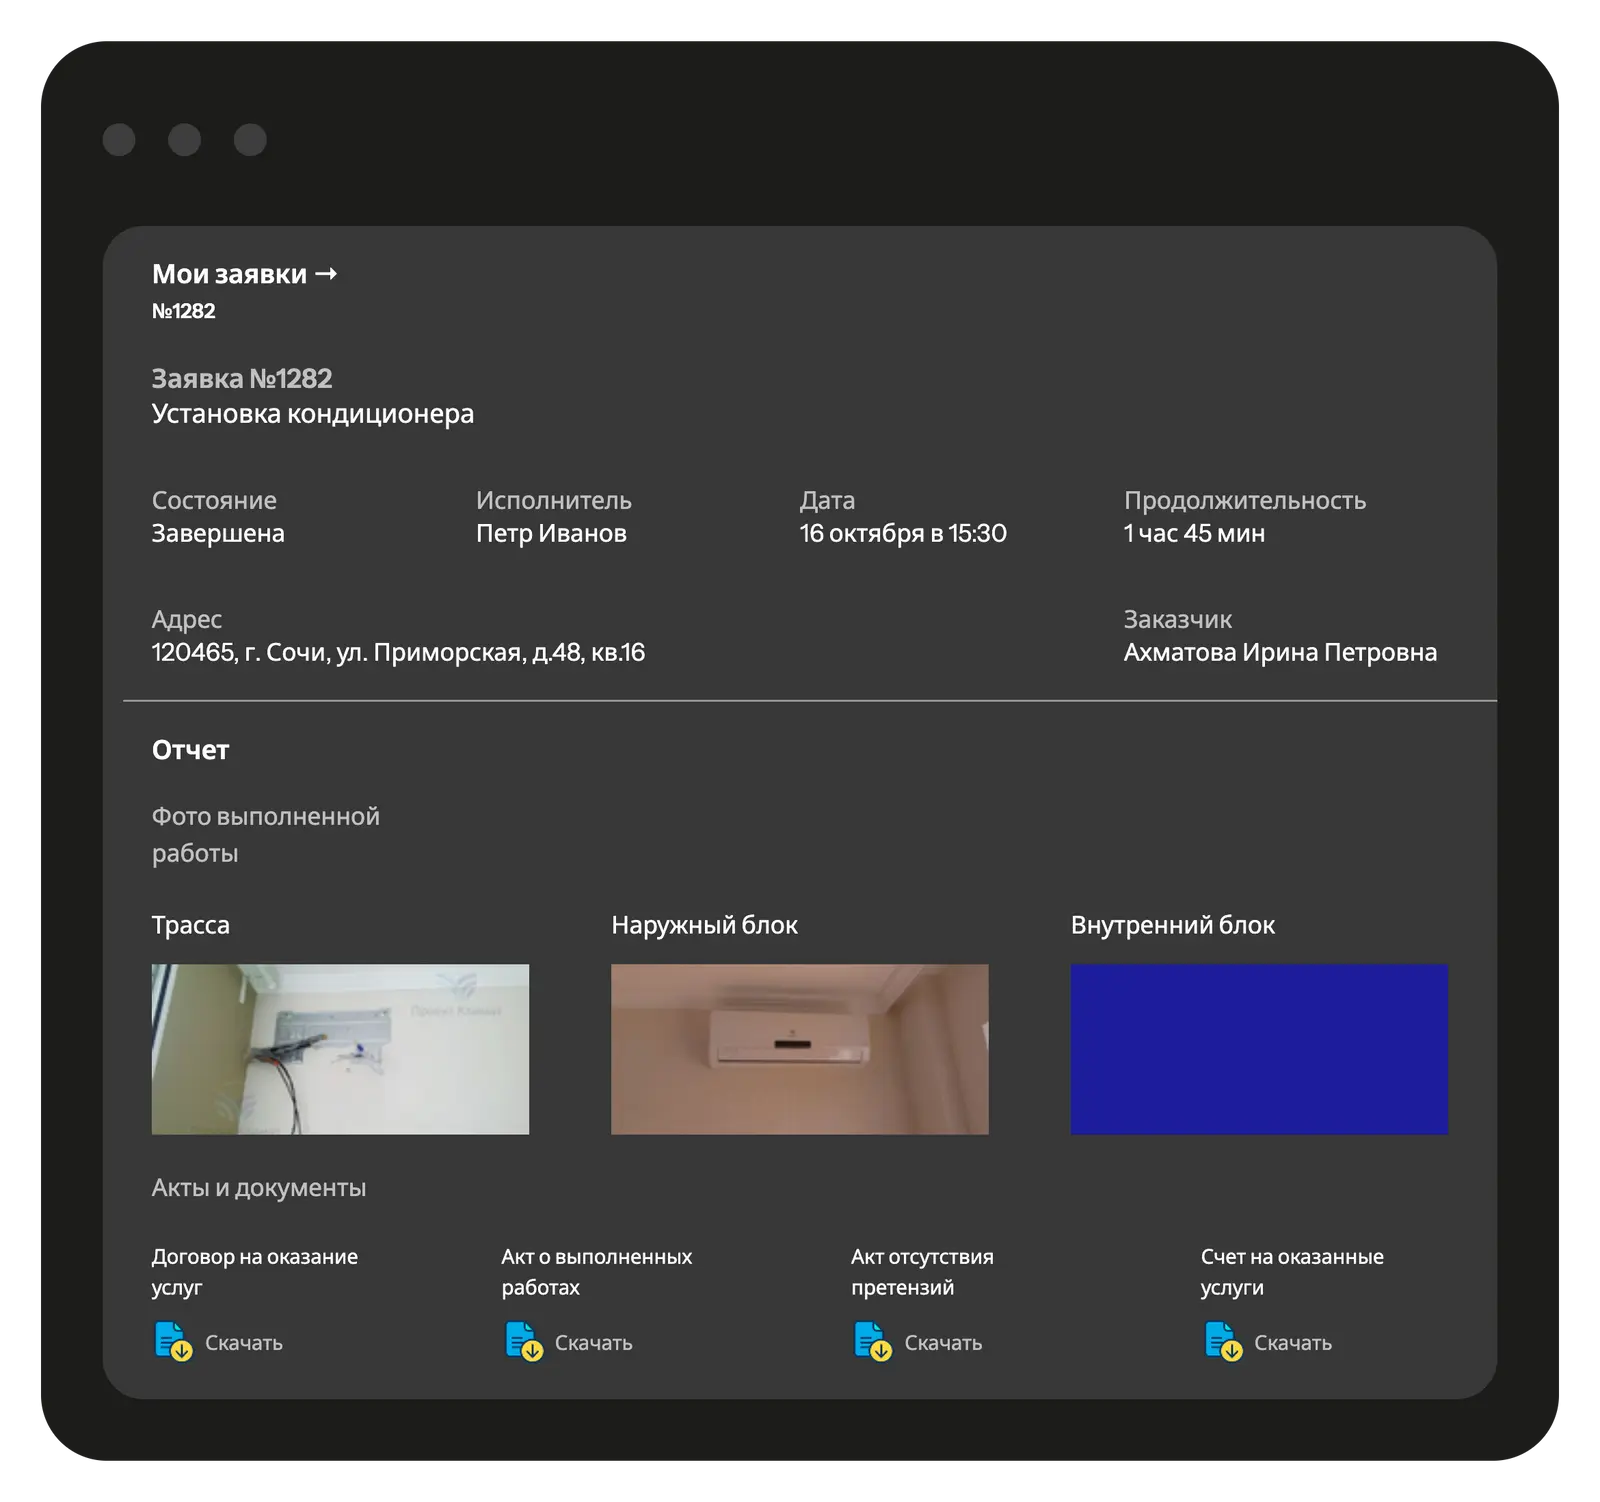The image size is (1600, 1502).
Task: Click the first gray window control dot
Action: pos(119,140)
